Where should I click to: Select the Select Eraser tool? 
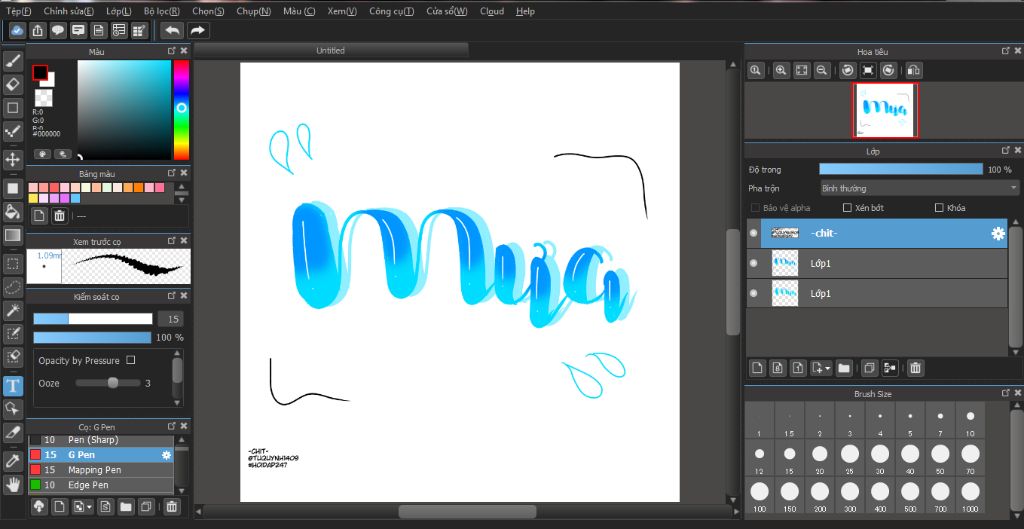(x=13, y=357)
